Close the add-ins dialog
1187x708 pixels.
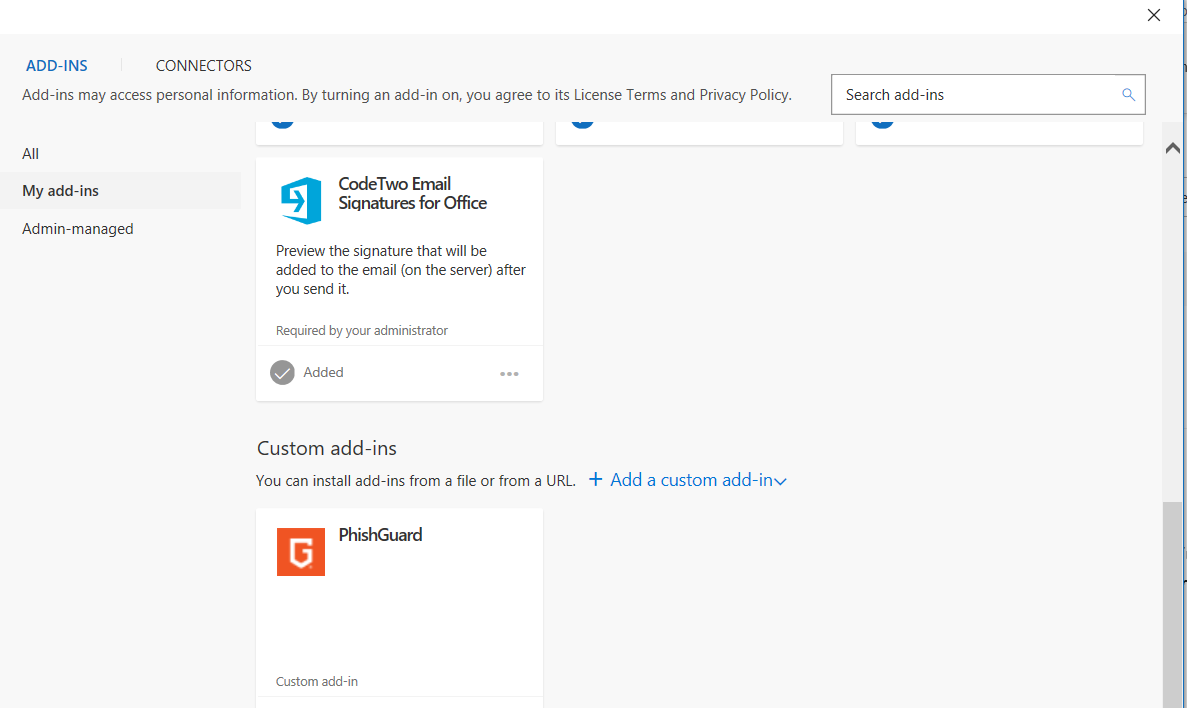coord(1154,15)
